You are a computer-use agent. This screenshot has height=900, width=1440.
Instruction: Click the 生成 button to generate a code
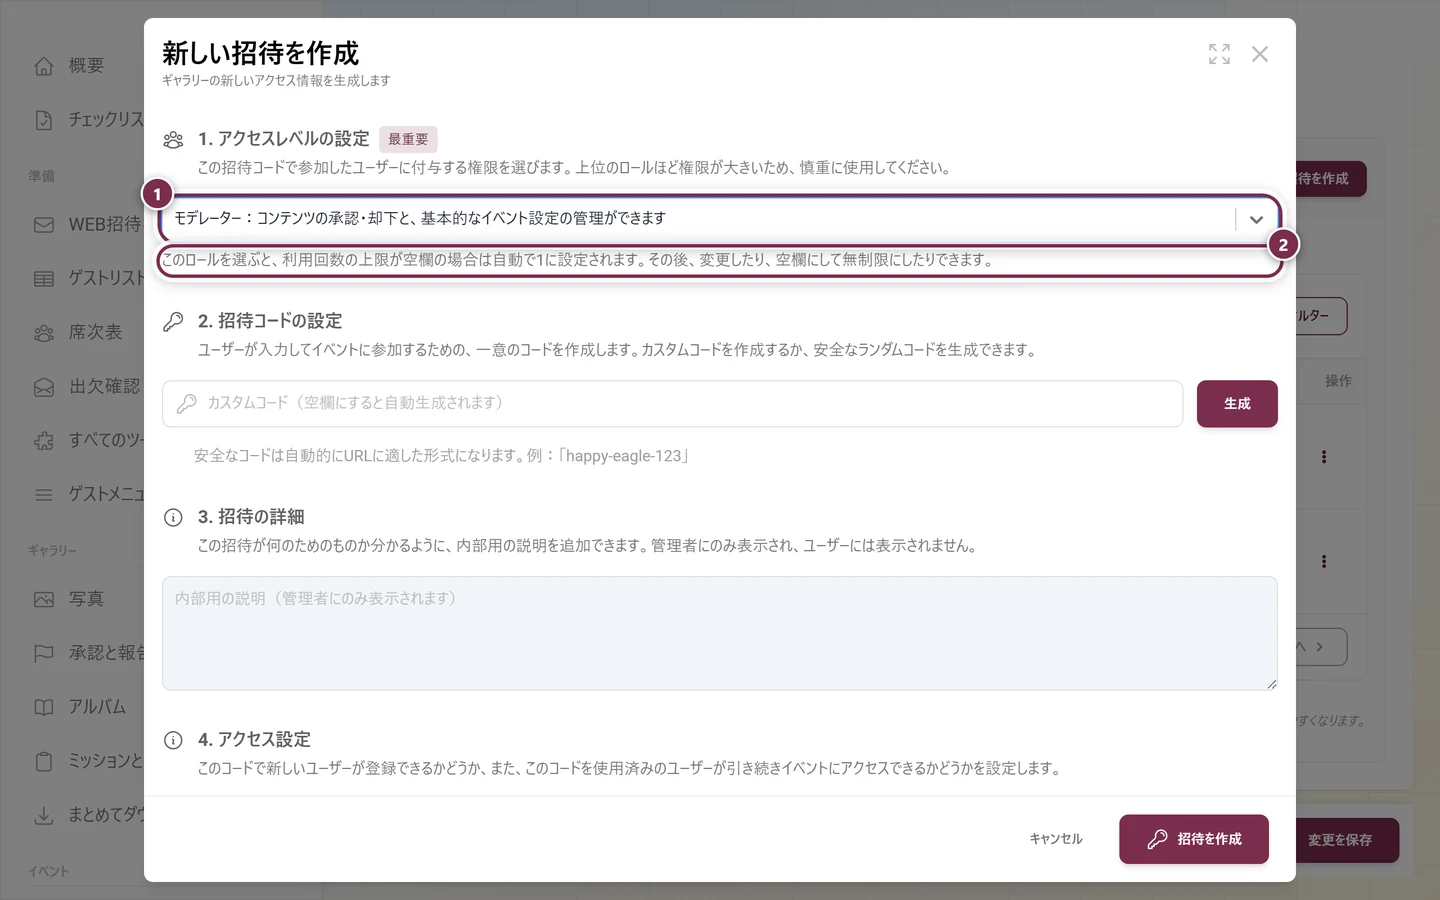coord(1237,404)
